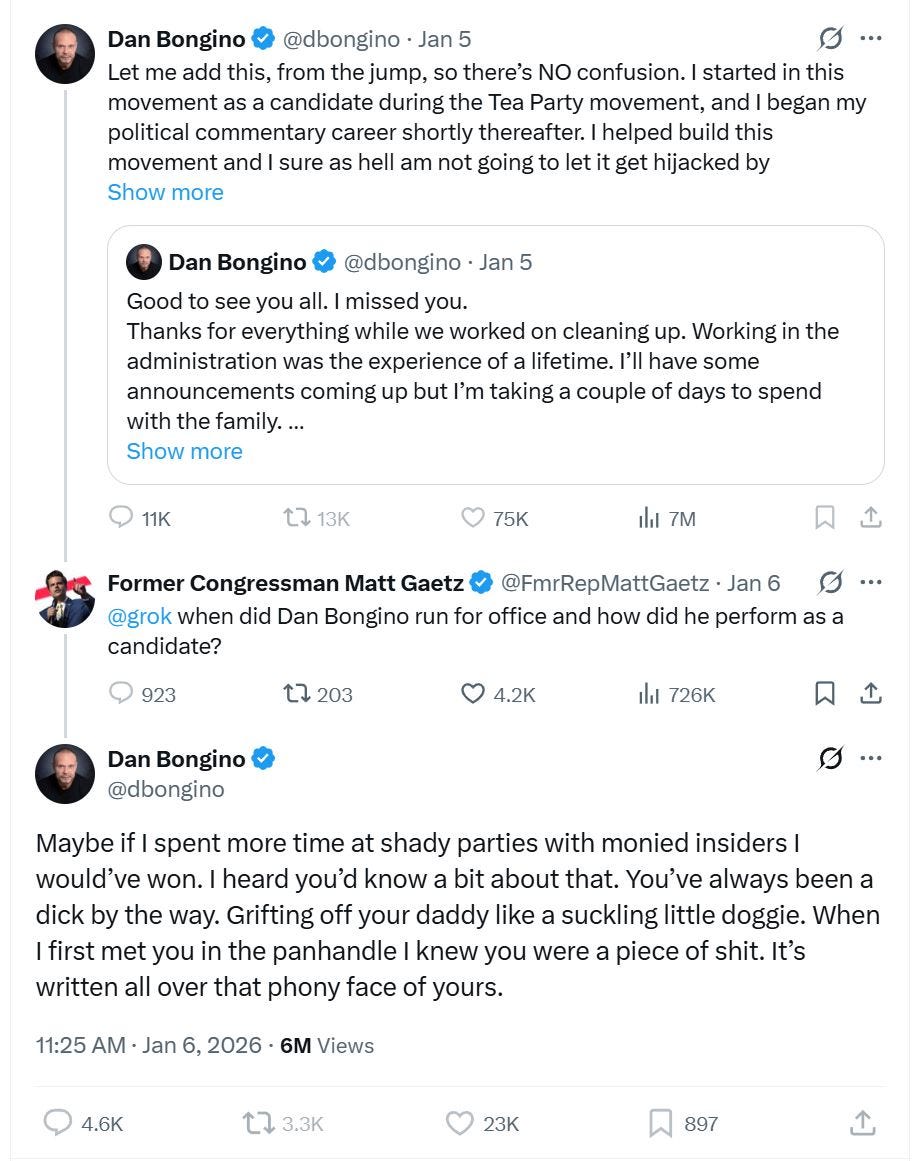Viewport: 915px width, 1161px height.
Task: Open more options on Matt Gaetz's post
Action: pos(871,582)
